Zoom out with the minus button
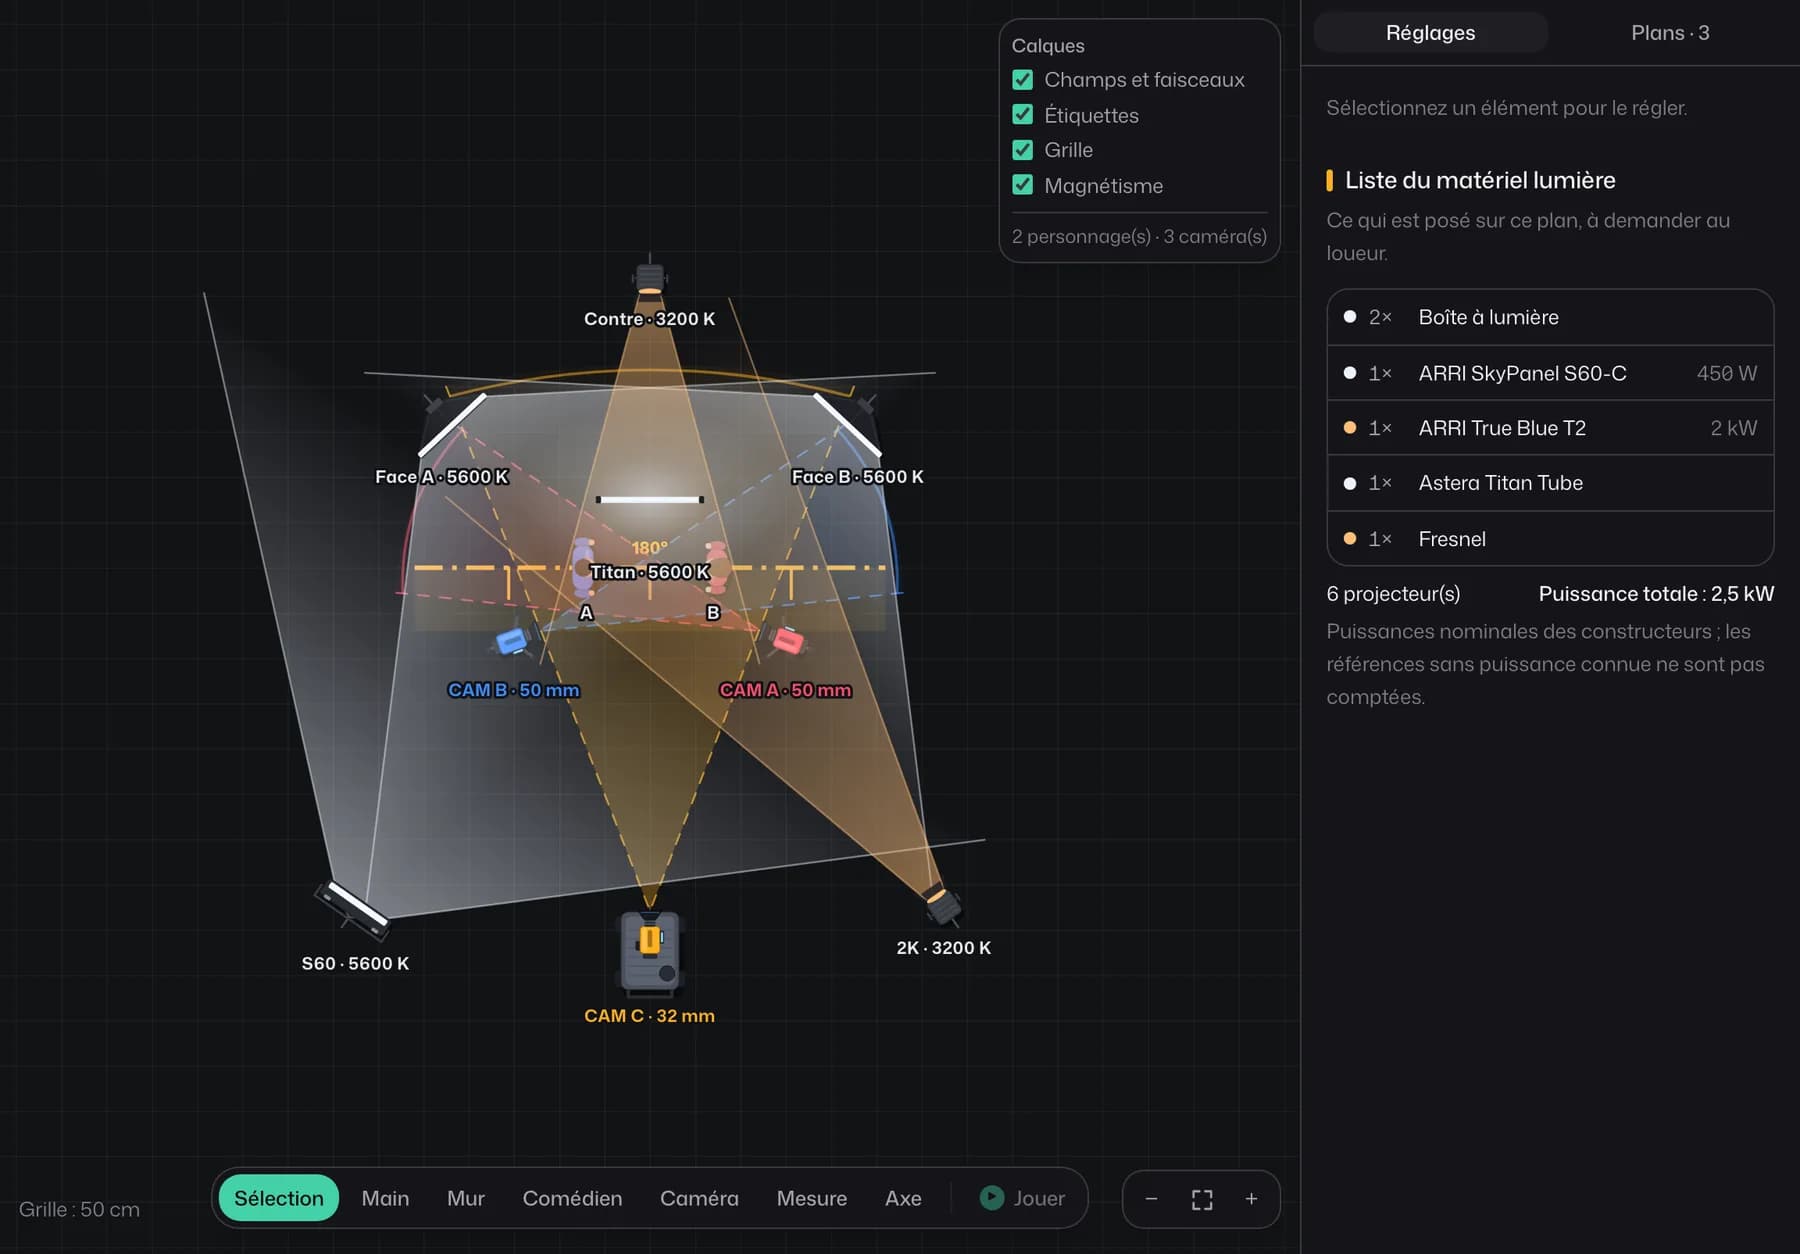Image resolution: width=1800 pixels, height=1254 pixels. (x=1151, y=1198)
